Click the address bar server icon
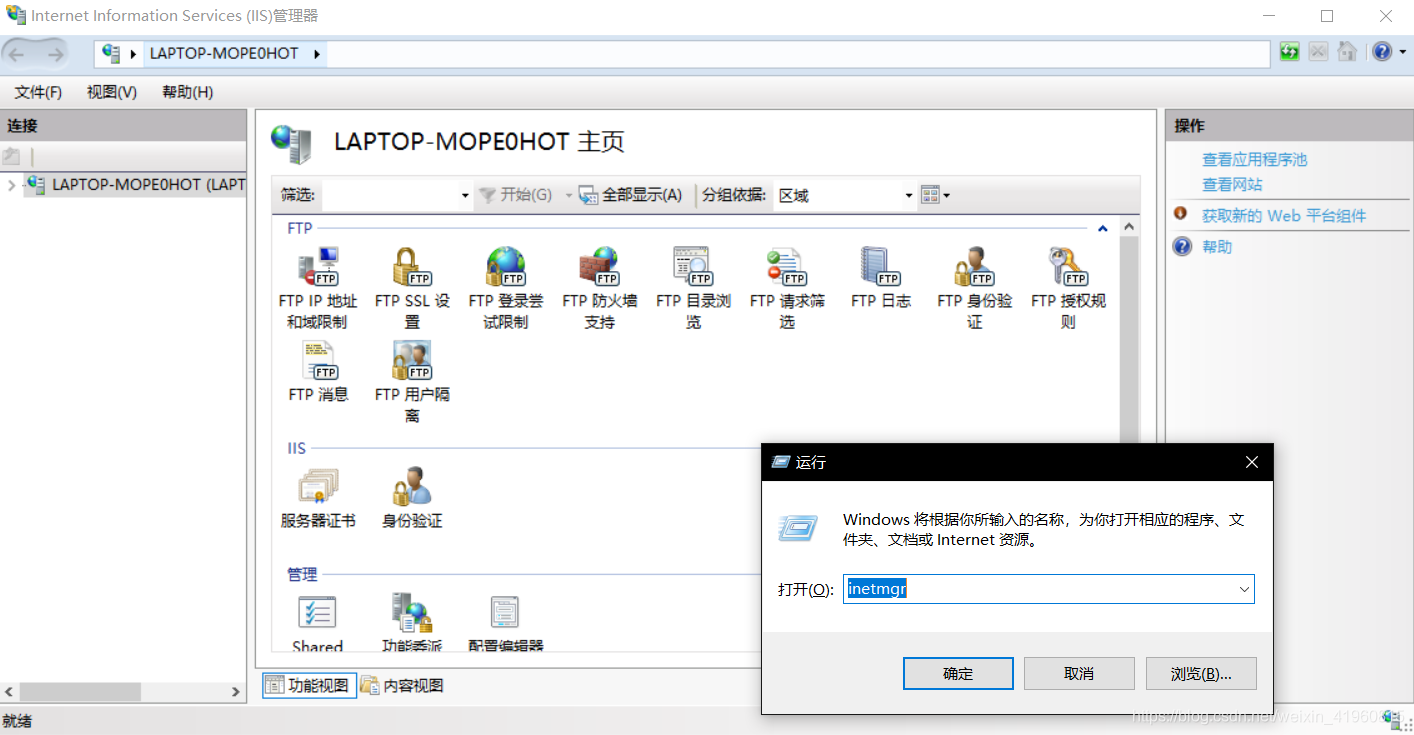 point(111,53)
